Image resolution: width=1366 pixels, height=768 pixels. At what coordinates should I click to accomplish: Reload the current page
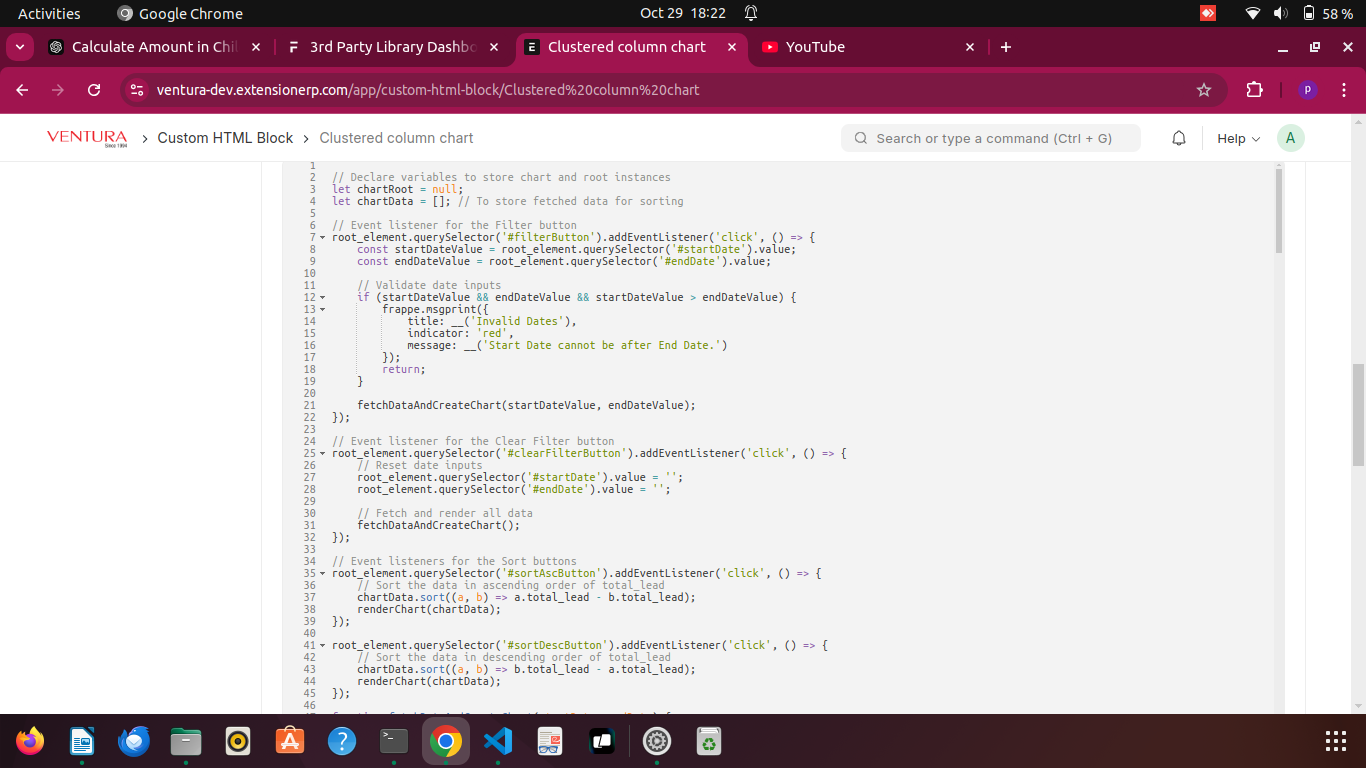[94, 90]
